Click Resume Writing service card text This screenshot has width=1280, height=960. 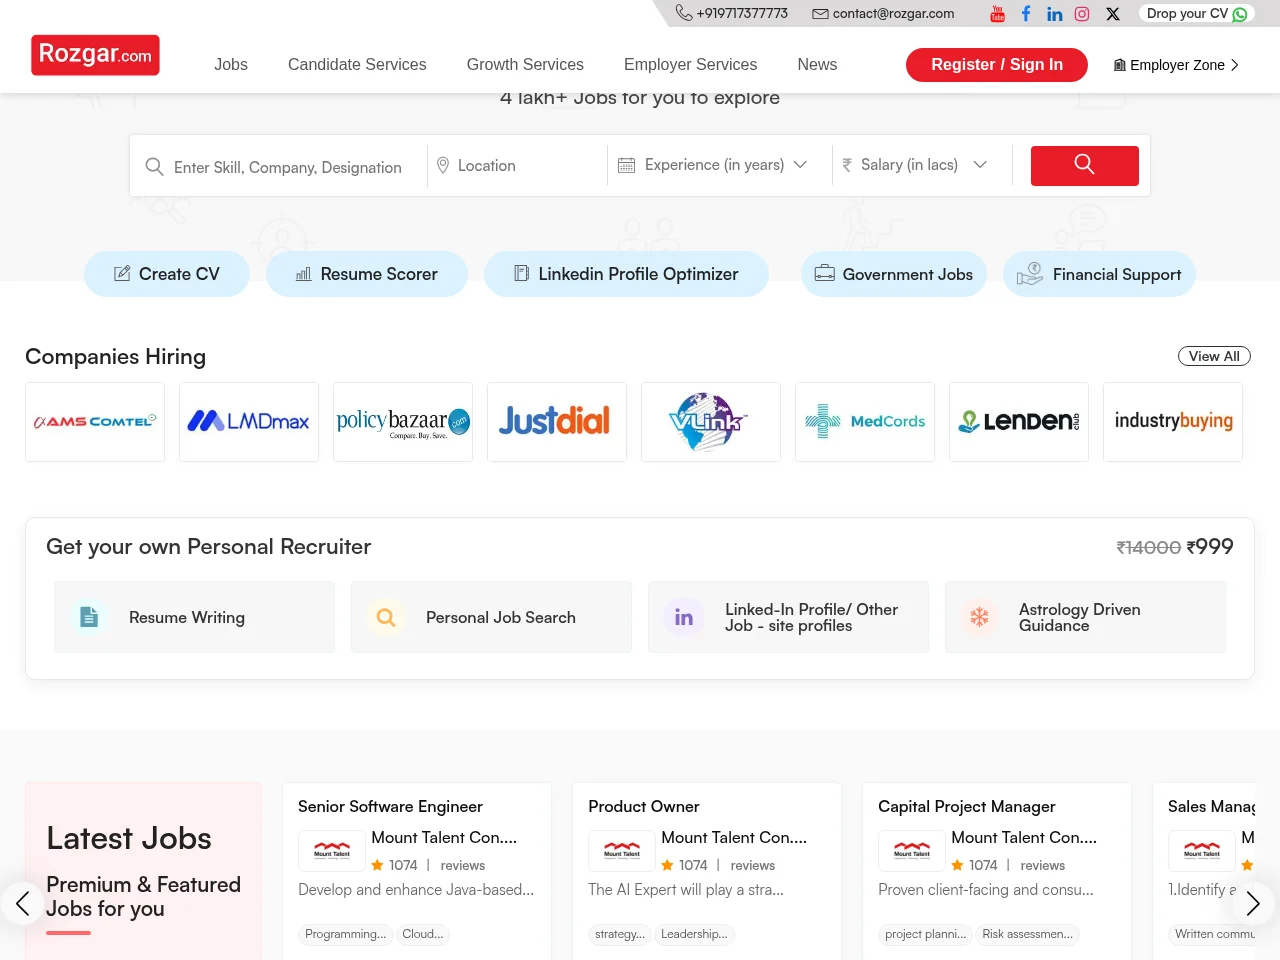point(187,618)
